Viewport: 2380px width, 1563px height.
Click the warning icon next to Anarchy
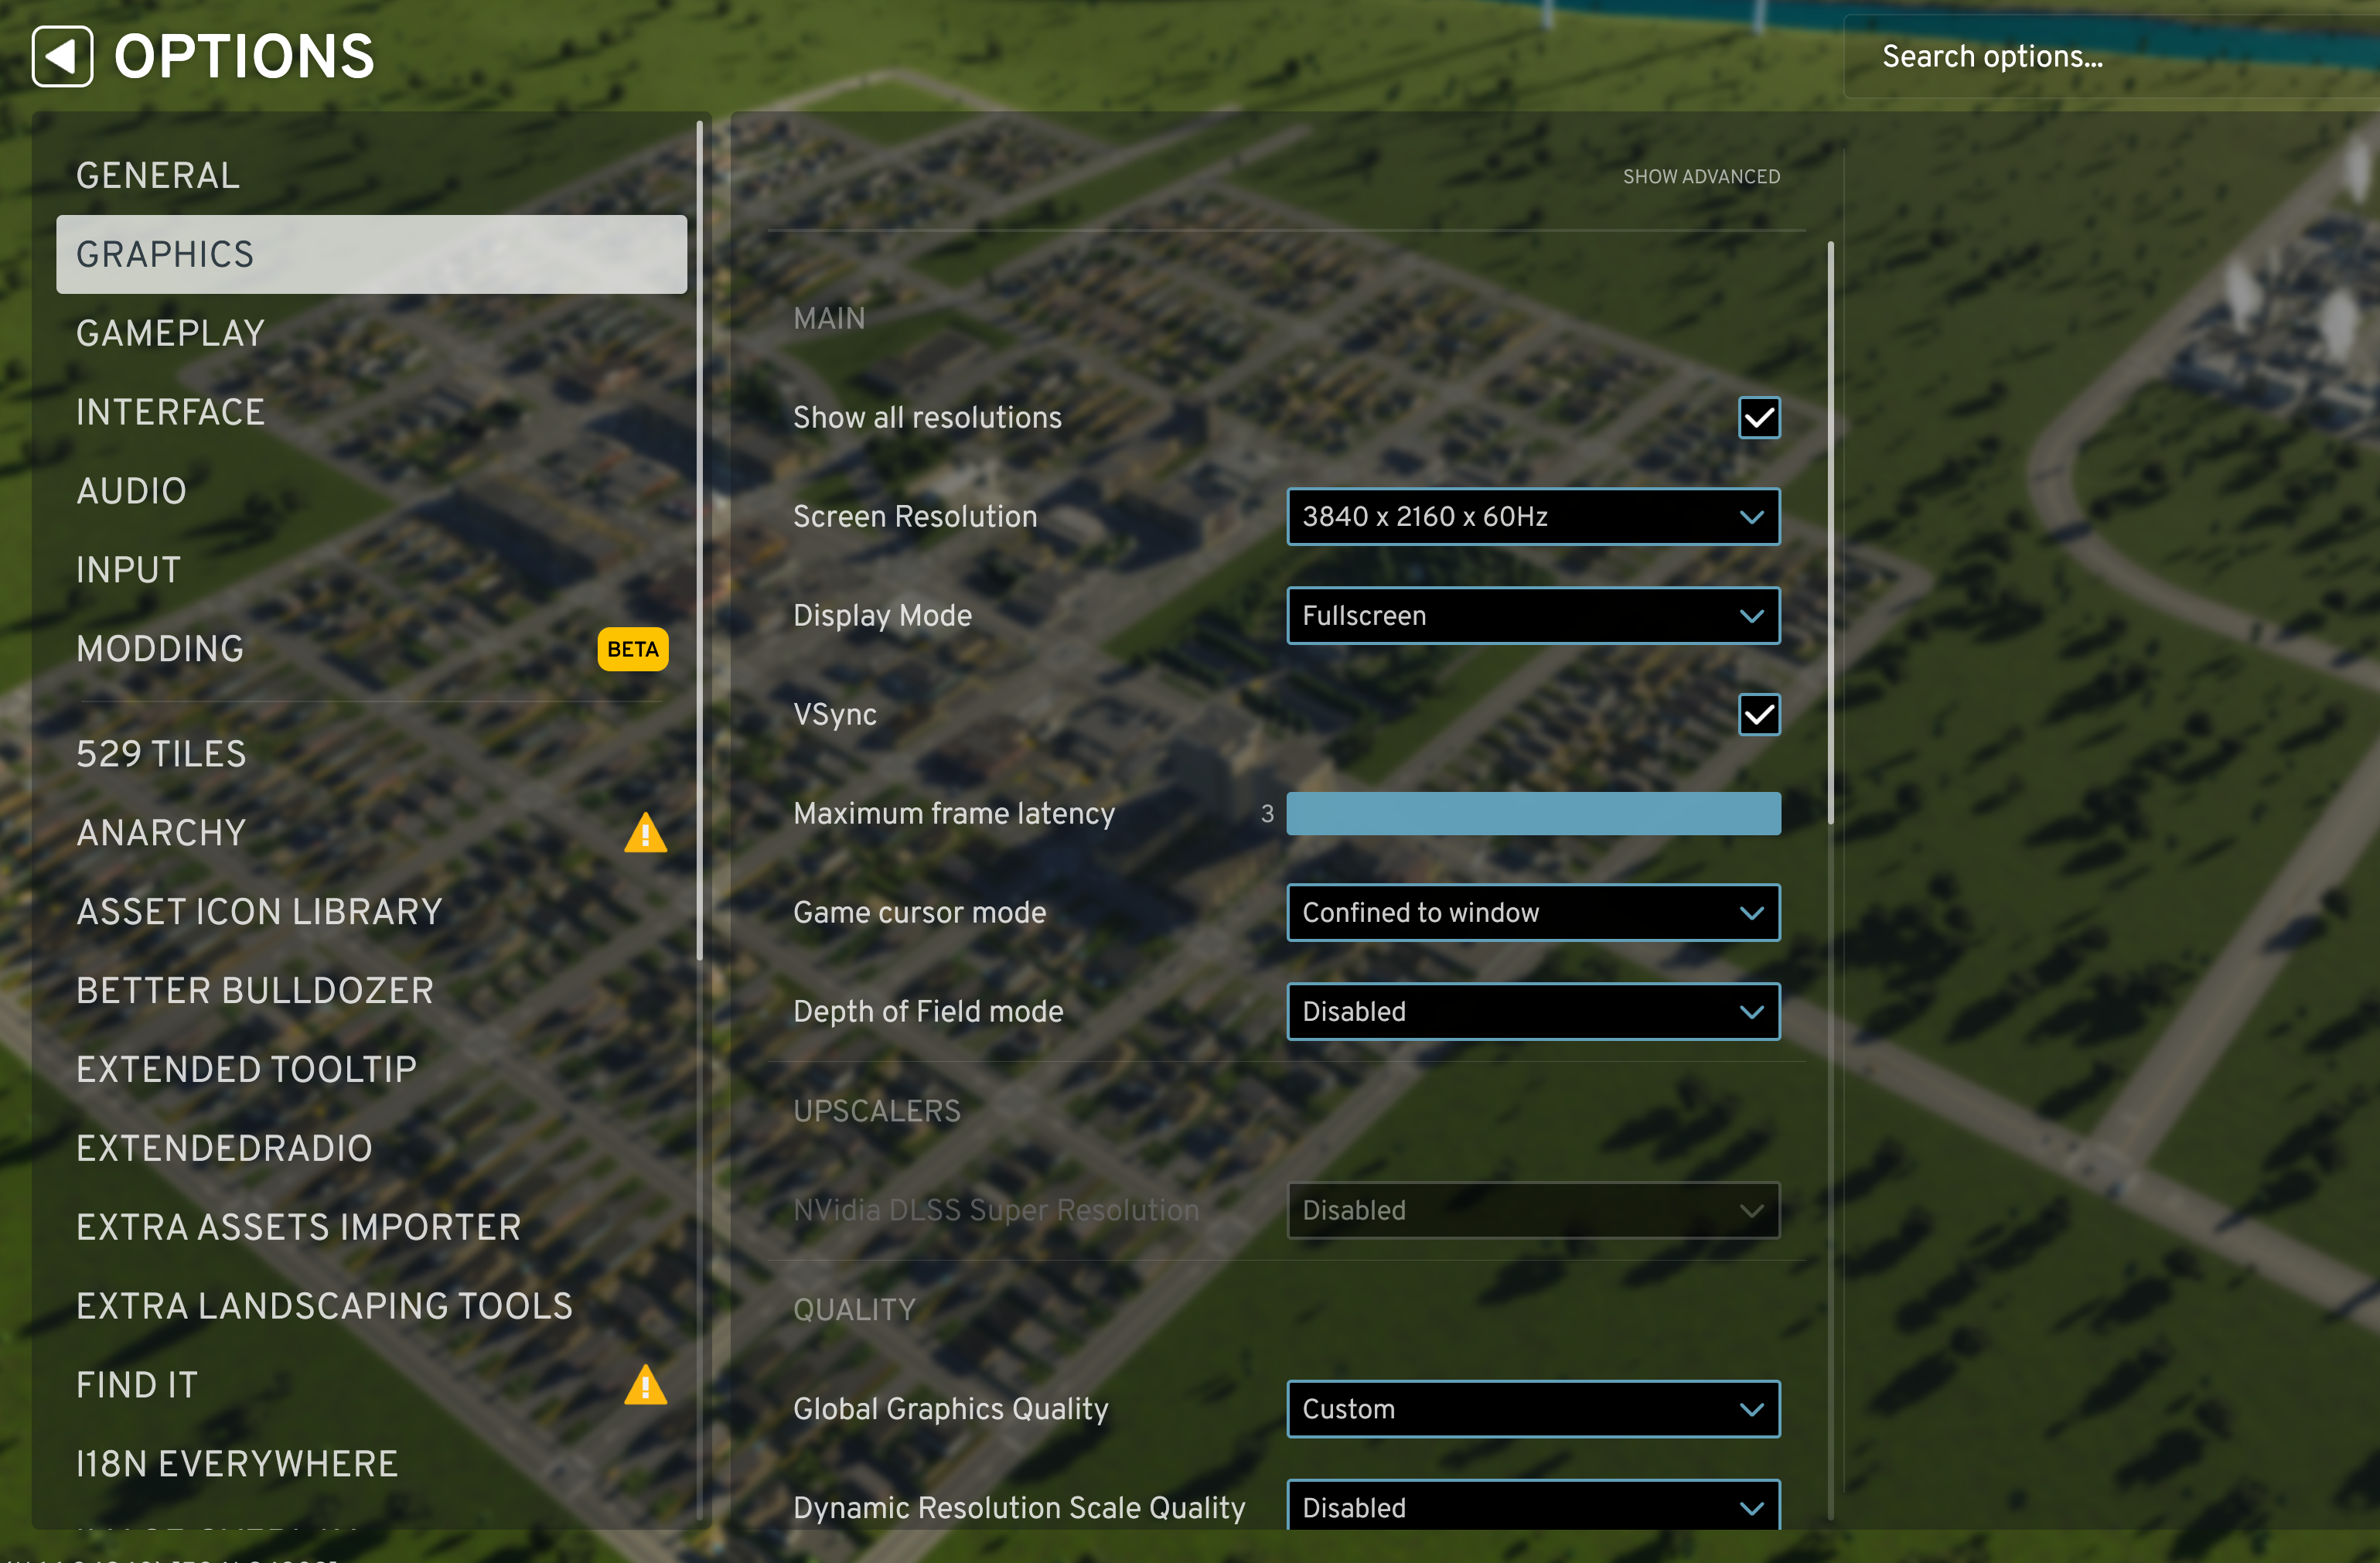click(x=645, y=833)
